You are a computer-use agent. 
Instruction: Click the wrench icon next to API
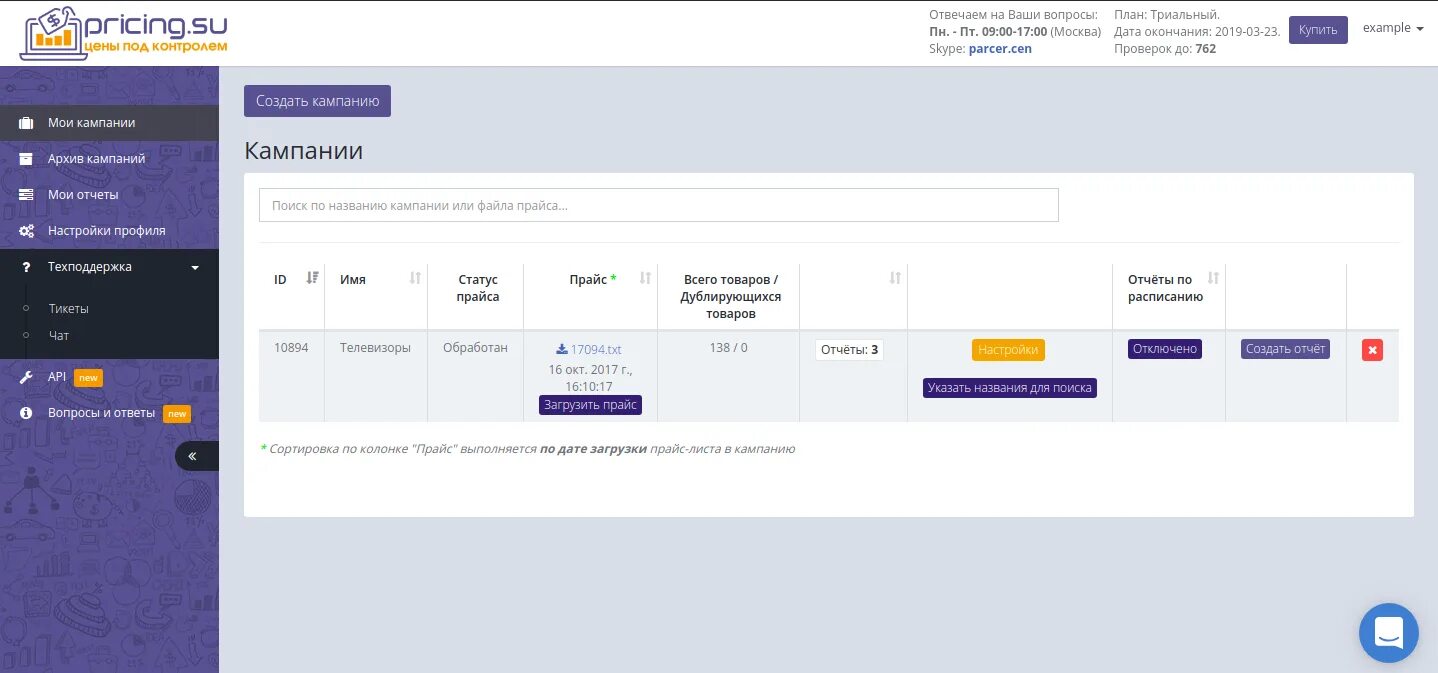pos(25,377)
